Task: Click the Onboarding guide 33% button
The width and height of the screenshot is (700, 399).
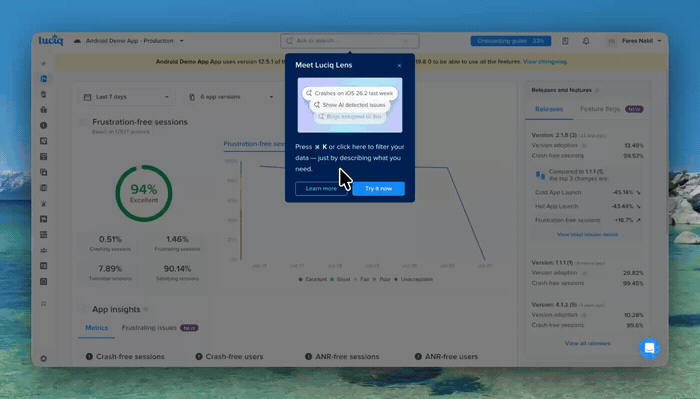Action: click(x=511, y=41)
